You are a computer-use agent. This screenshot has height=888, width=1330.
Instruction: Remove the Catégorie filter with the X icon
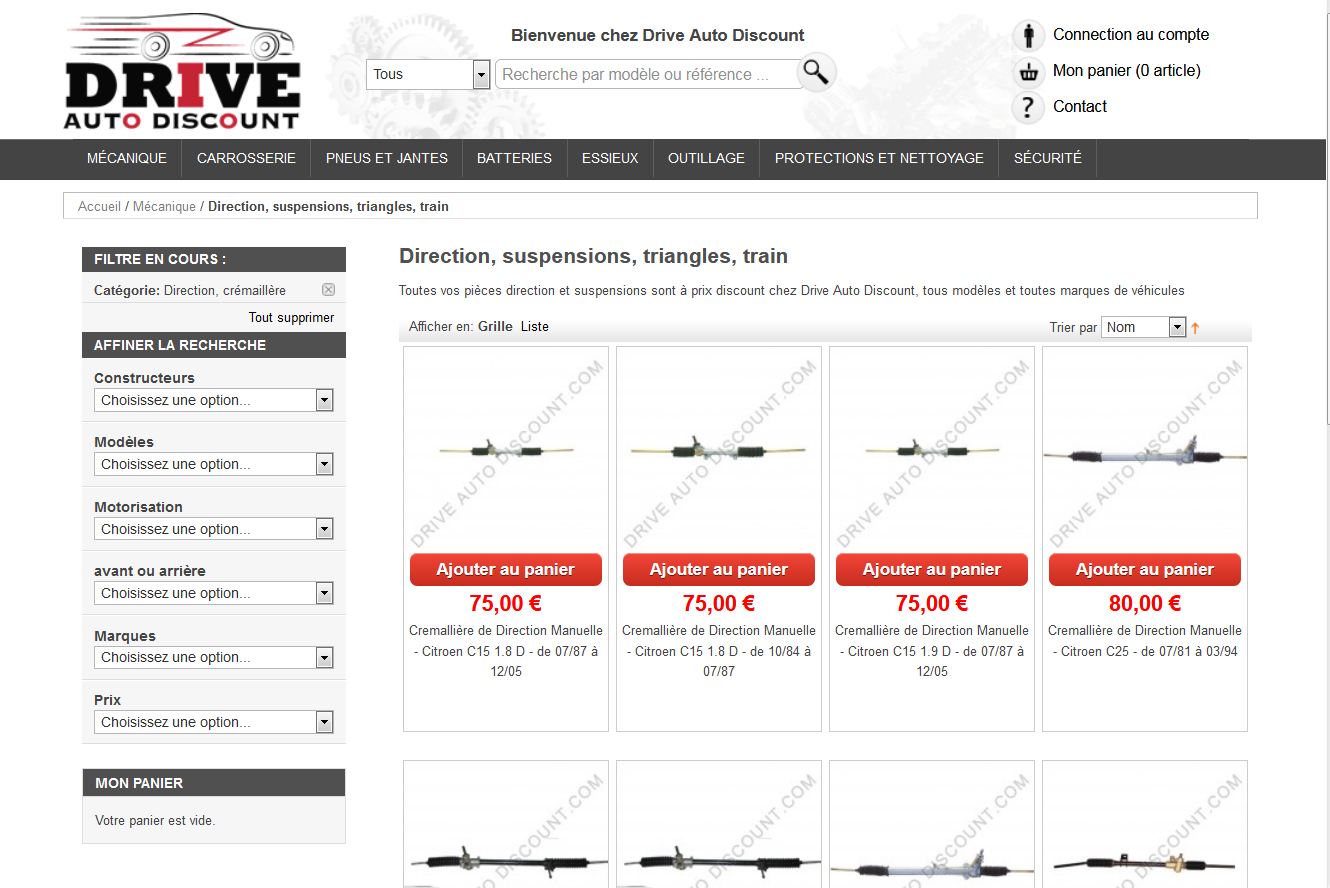(328, 290)
